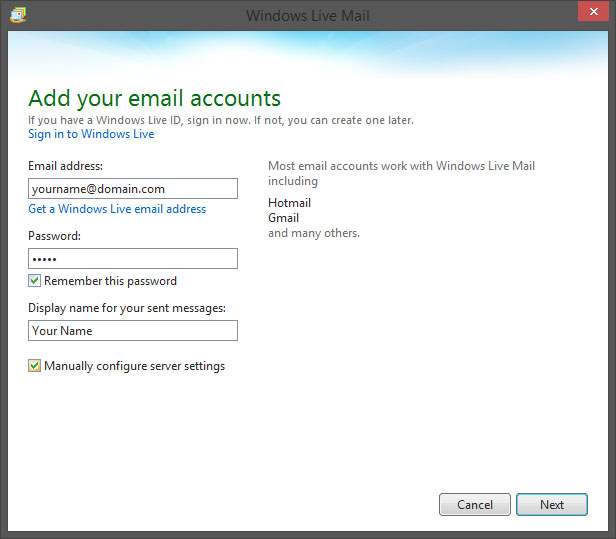Image resolution: width=616 pixels, height=539 pixels.
Task: Click the Email address label
Action: point(65,166)
